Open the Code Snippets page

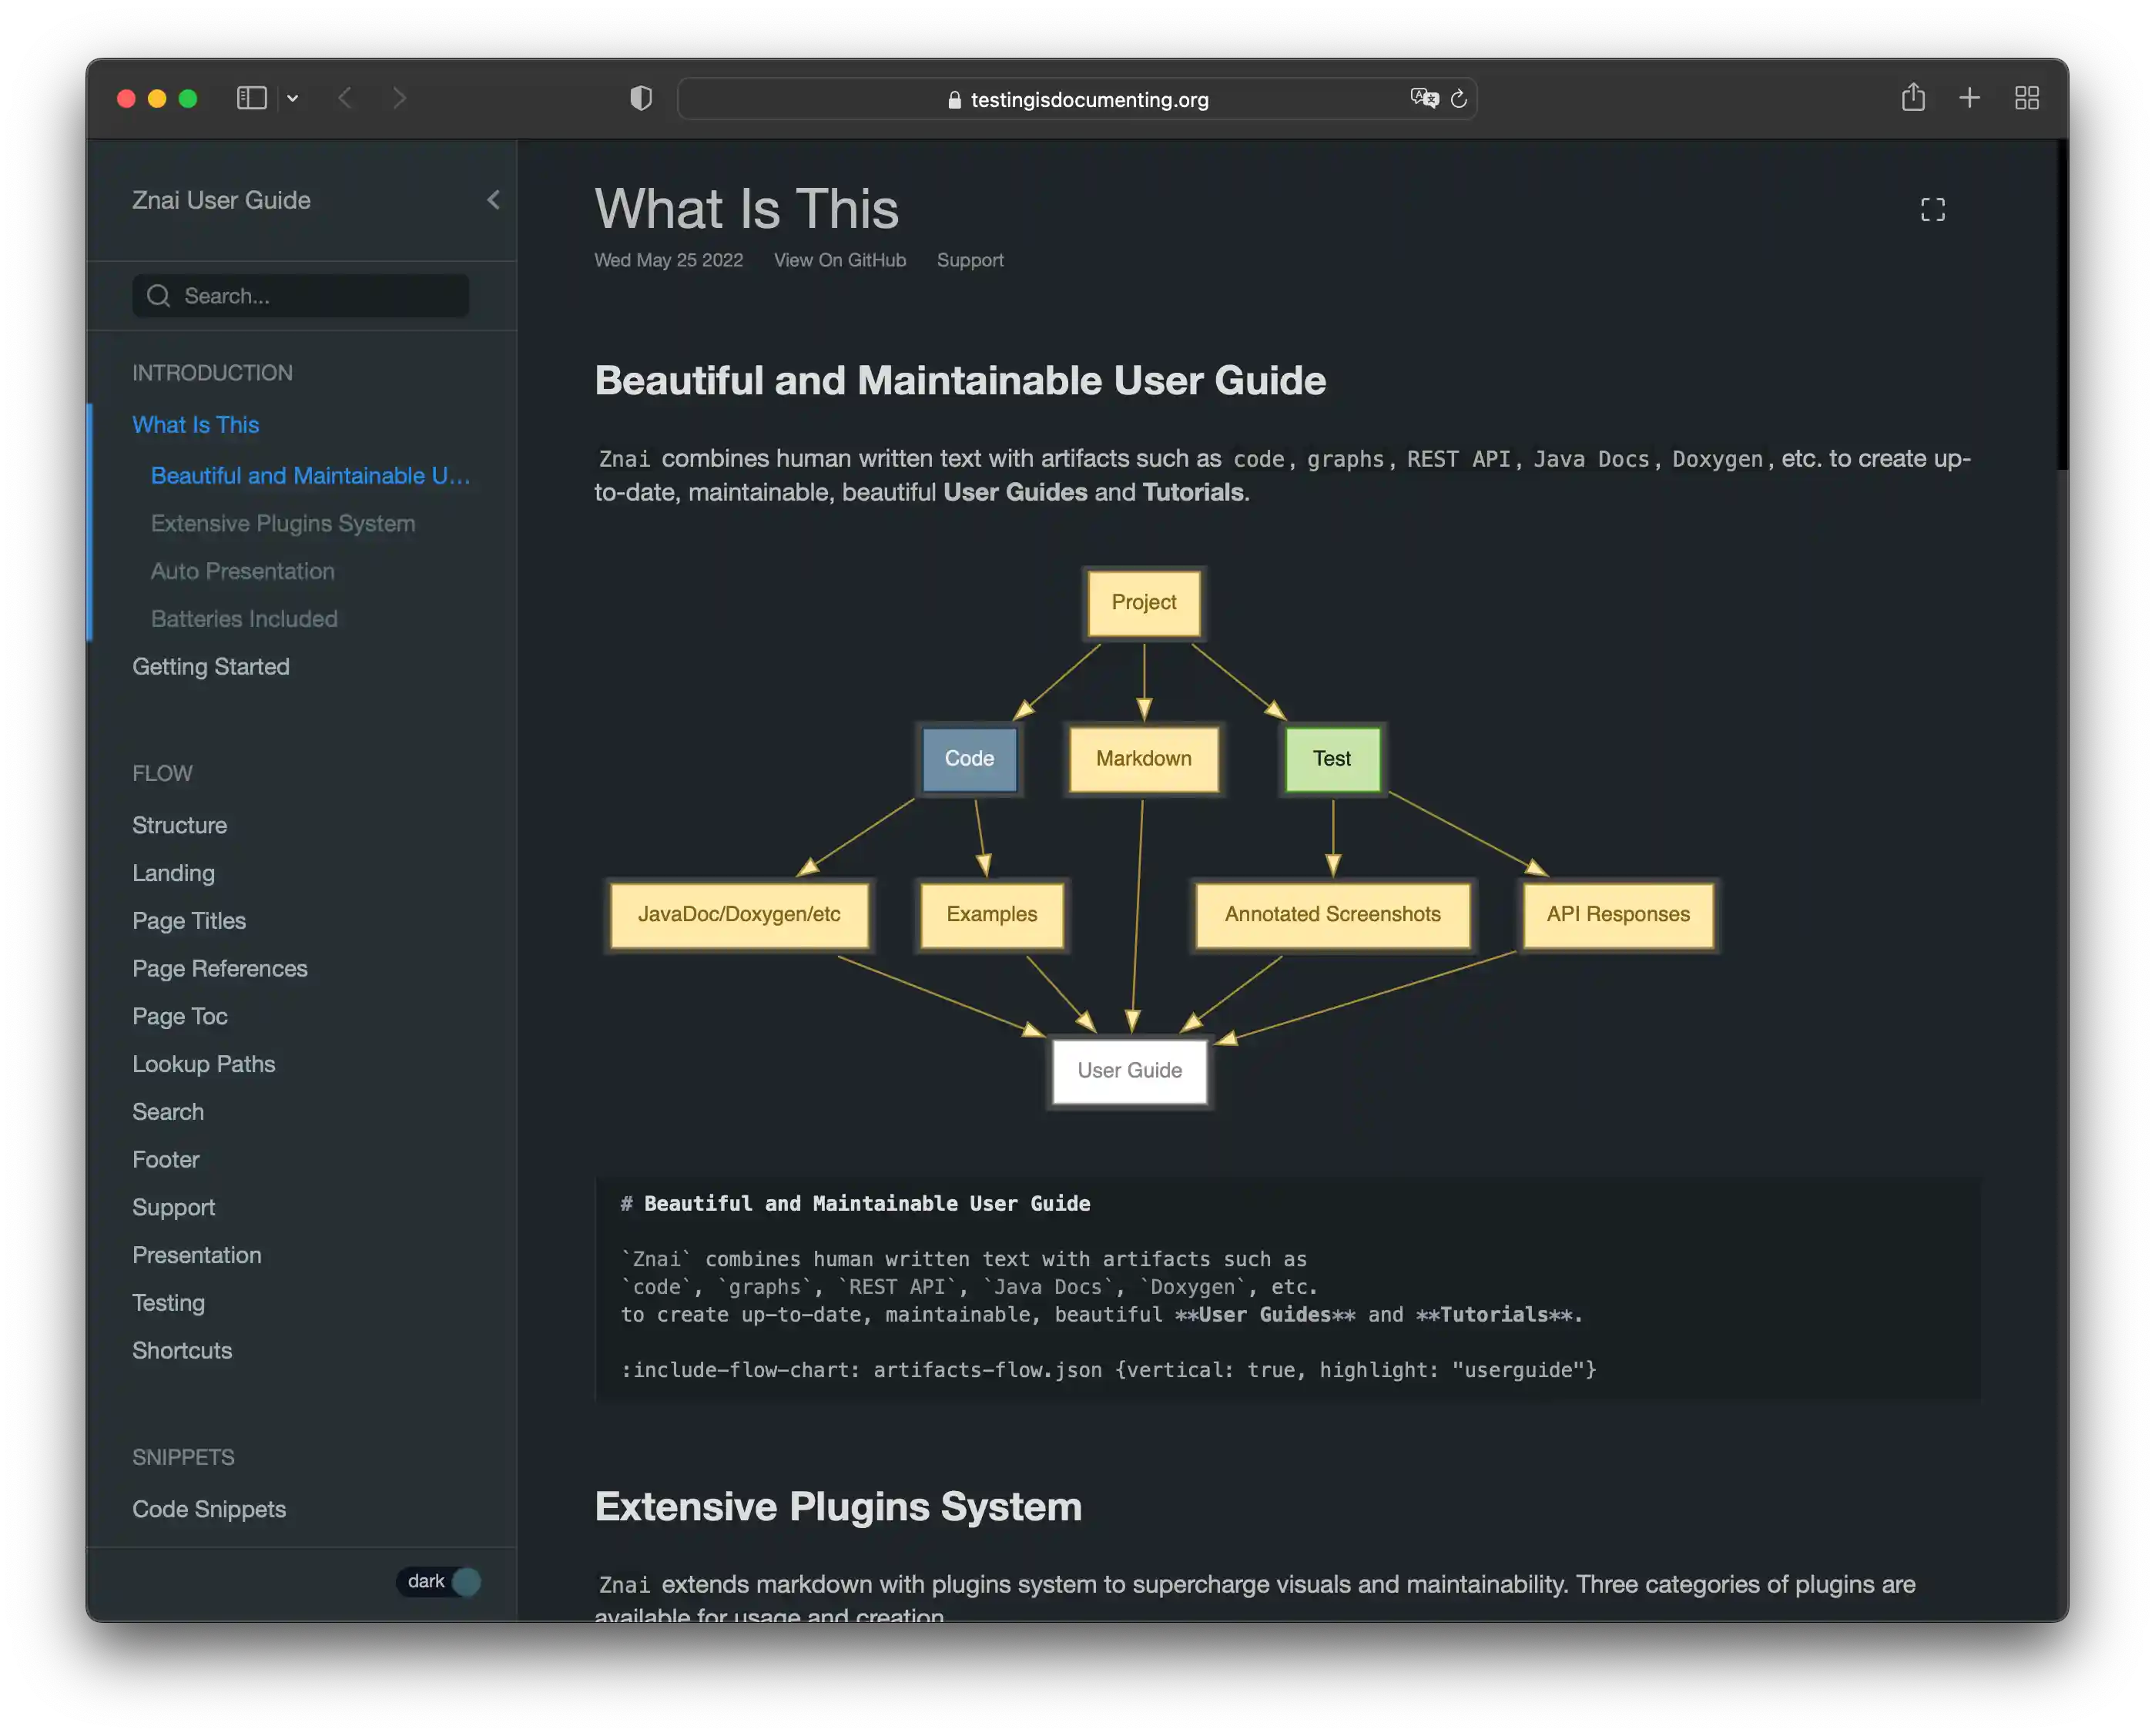tap(209, 1509)
